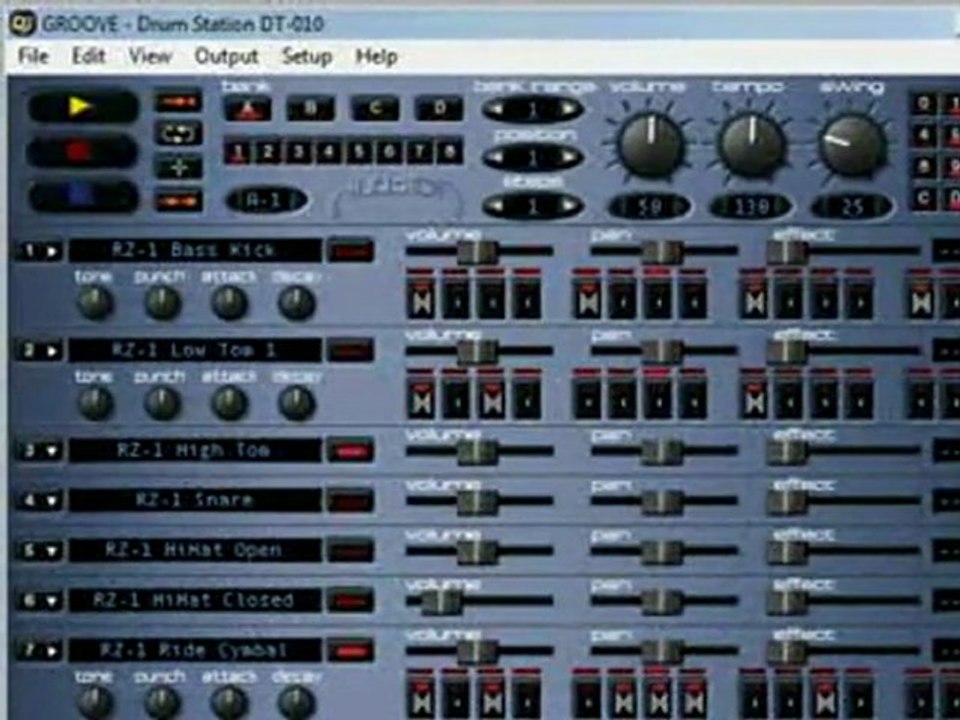Decrease bank range with left arrow
This screenshot has height=720, width=960.
coord(497,110)
